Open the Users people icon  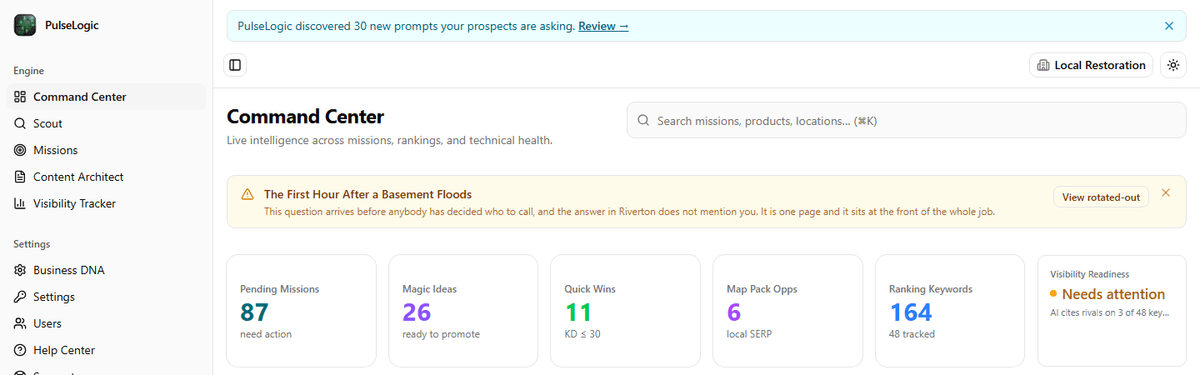(x=20, y=324)
